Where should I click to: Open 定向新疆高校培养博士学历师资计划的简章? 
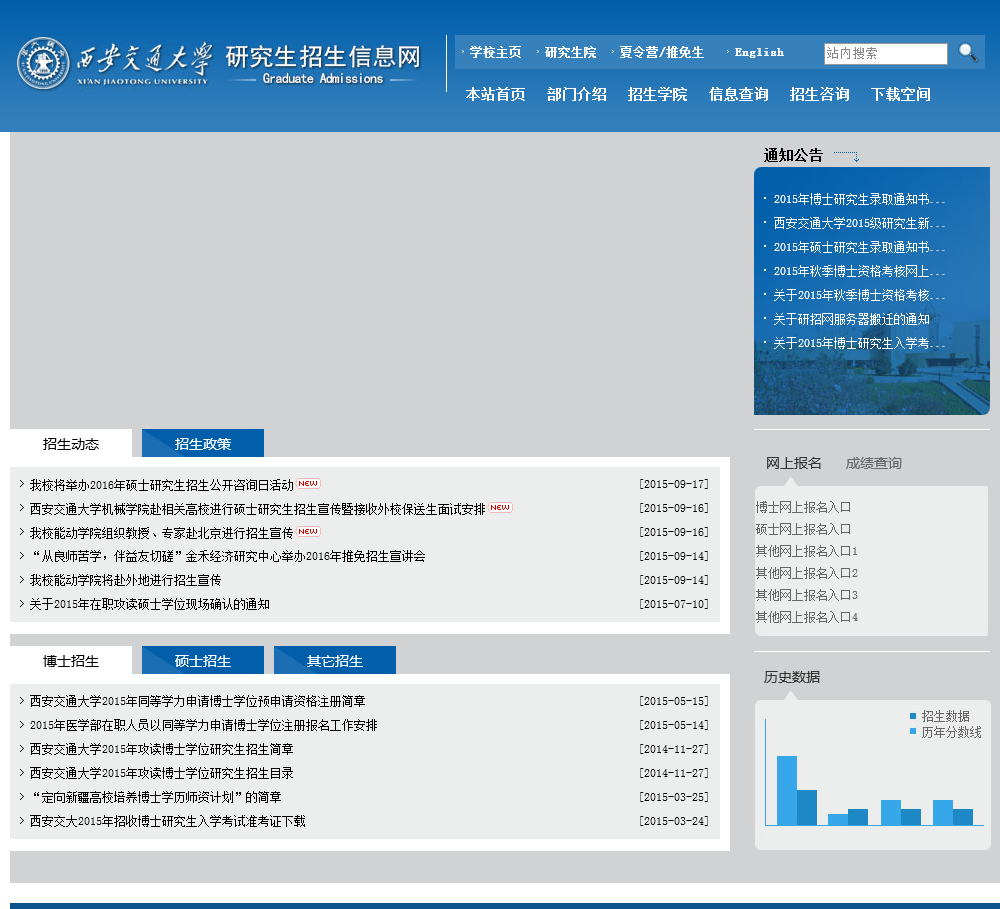click(x=156, y=797)
